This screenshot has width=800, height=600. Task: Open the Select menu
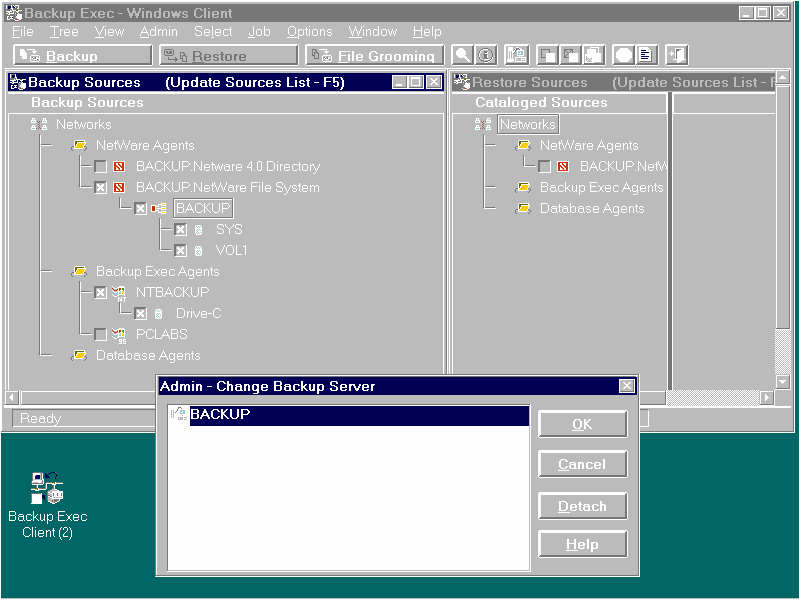[x=213, y=32]
